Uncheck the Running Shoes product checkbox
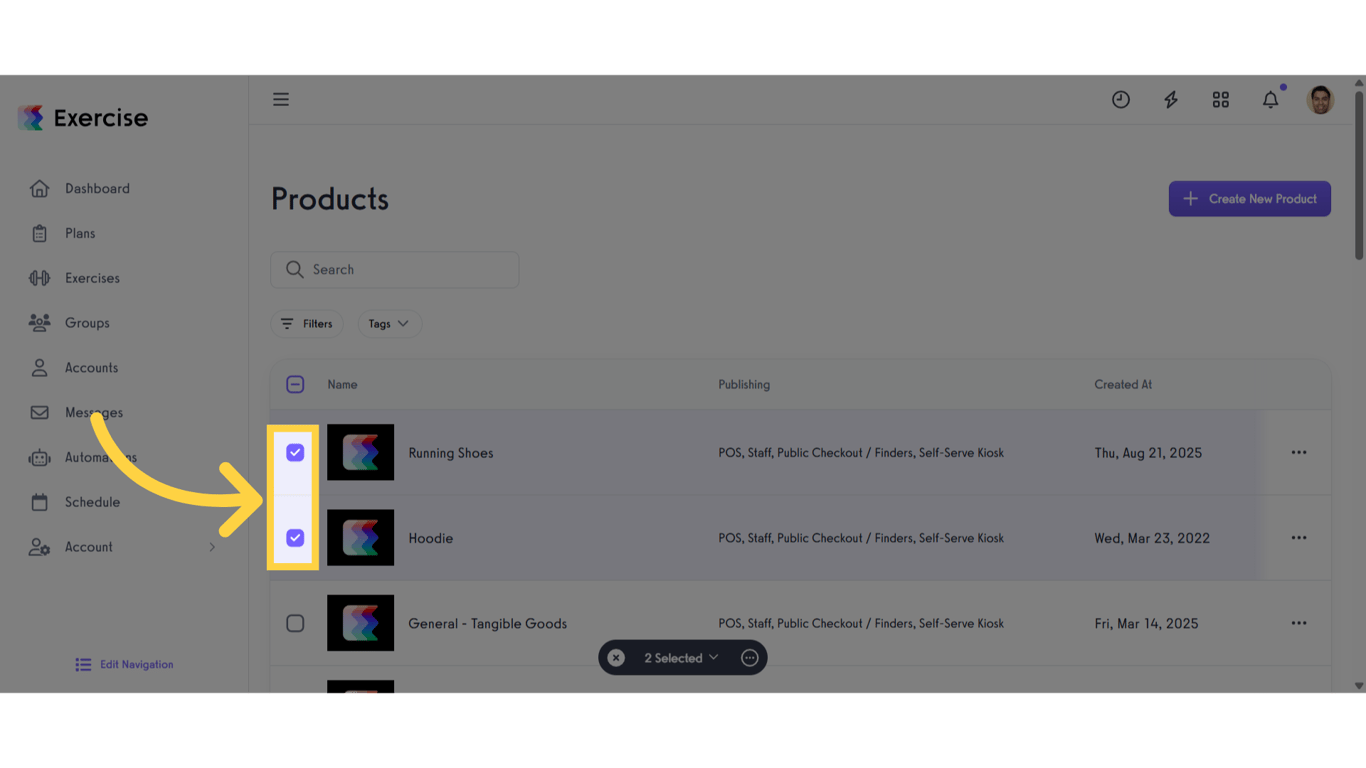 pos(295,452)
